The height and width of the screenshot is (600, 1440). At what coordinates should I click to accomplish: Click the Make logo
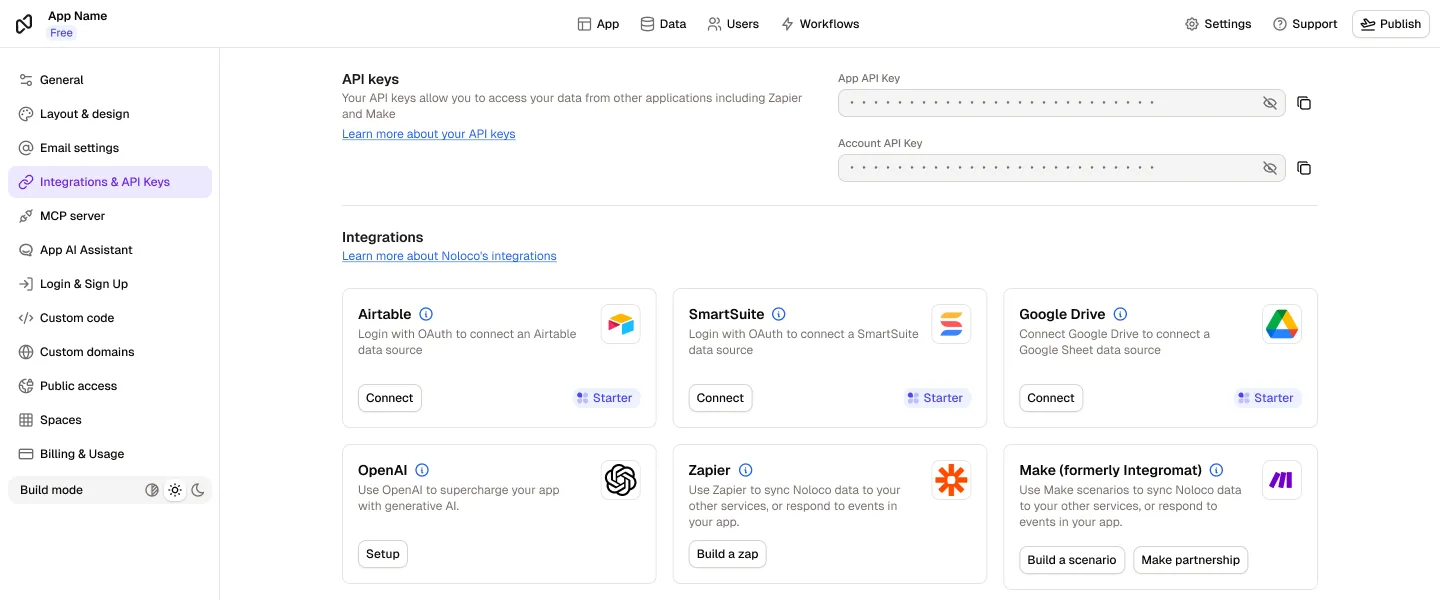tap(1282, 480)
